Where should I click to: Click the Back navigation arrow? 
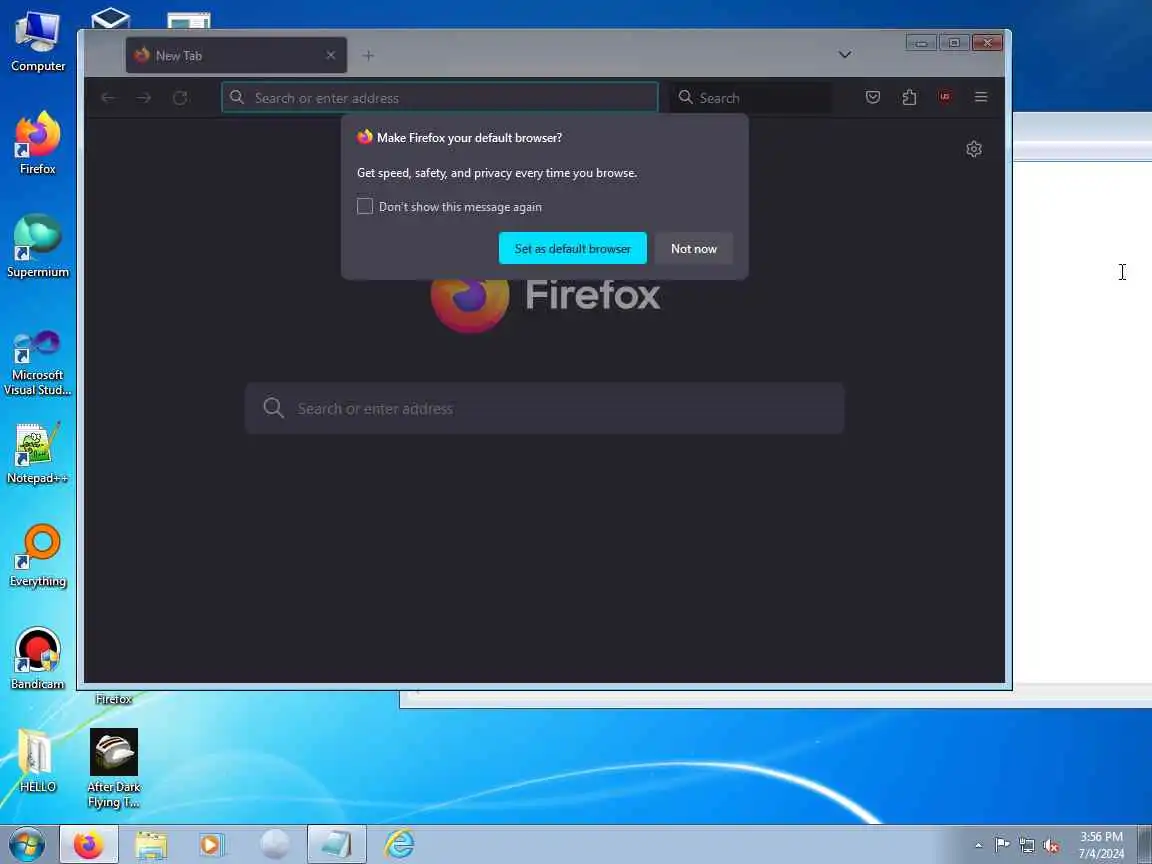(108, 98)
